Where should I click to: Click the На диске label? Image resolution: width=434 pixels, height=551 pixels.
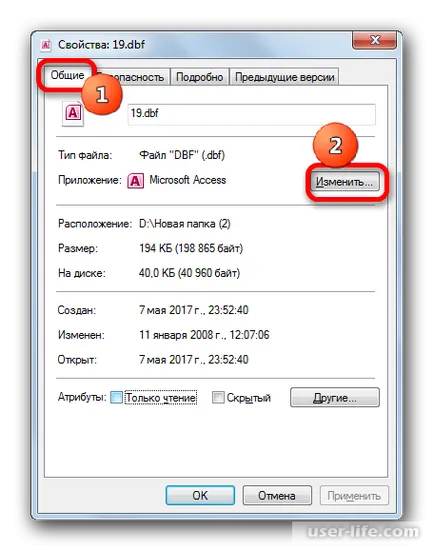(x=82, y=273)
